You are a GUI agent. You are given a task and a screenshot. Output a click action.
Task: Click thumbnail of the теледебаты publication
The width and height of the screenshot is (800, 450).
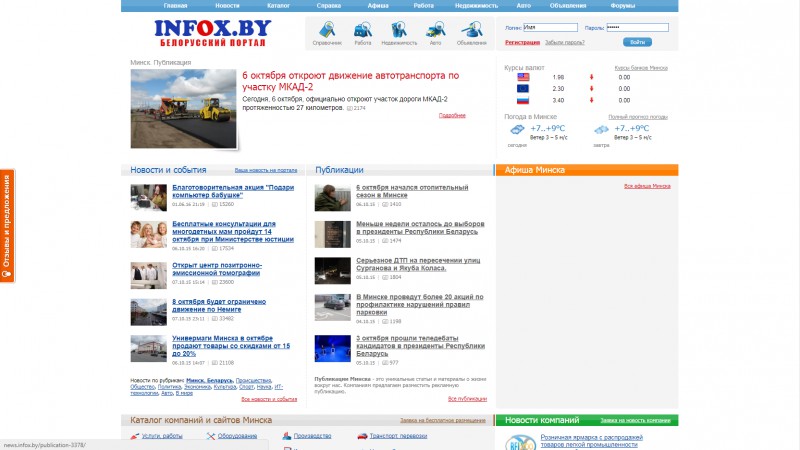[x=333, y=348]
